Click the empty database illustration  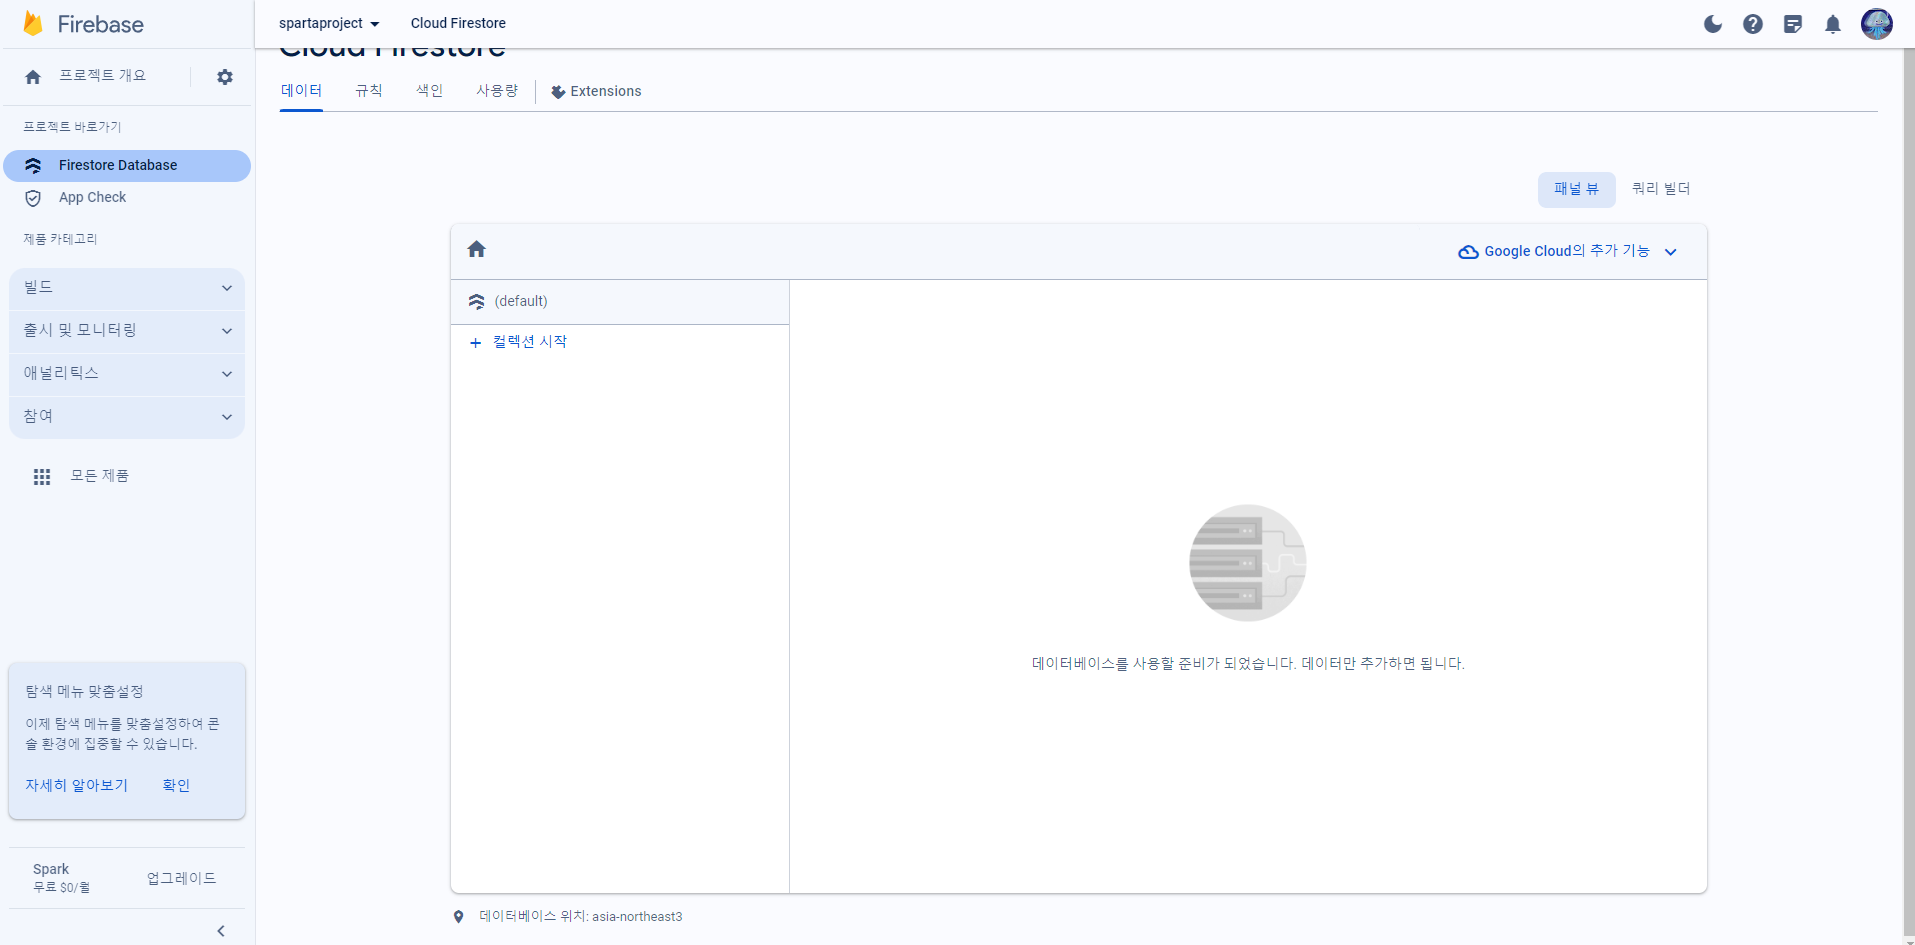(x=1248, y=563)
